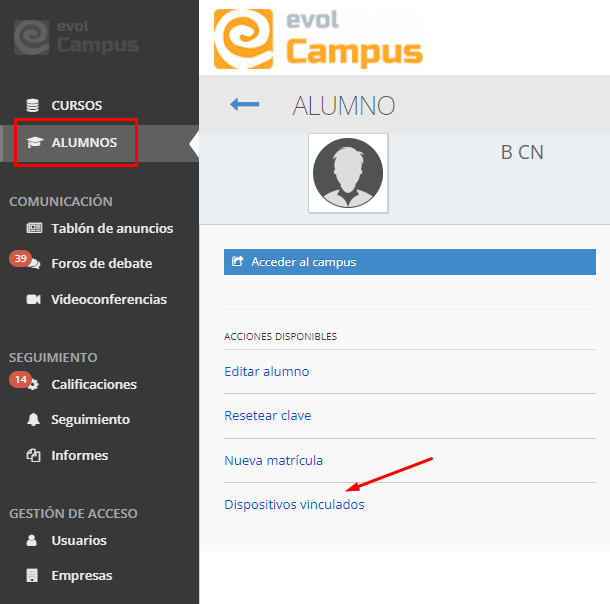The image size is (610, 604).
Task: Open the Cursos menu item
Action: 76,105
